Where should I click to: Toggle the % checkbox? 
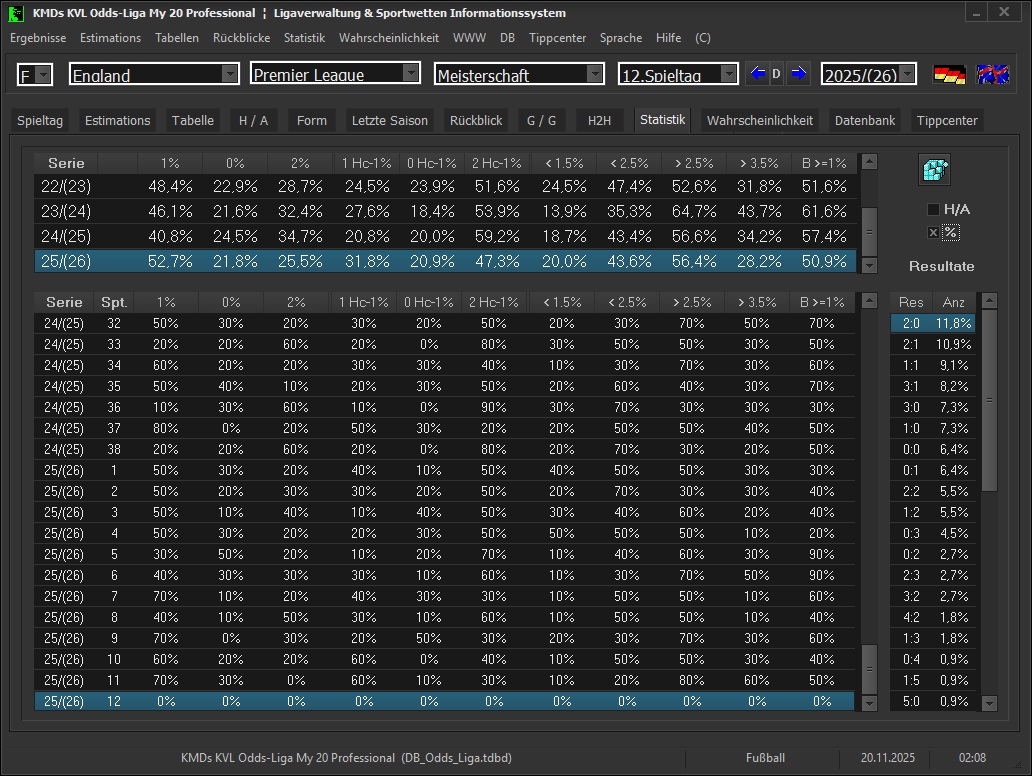pyautogui.click(x=933, y=232)
